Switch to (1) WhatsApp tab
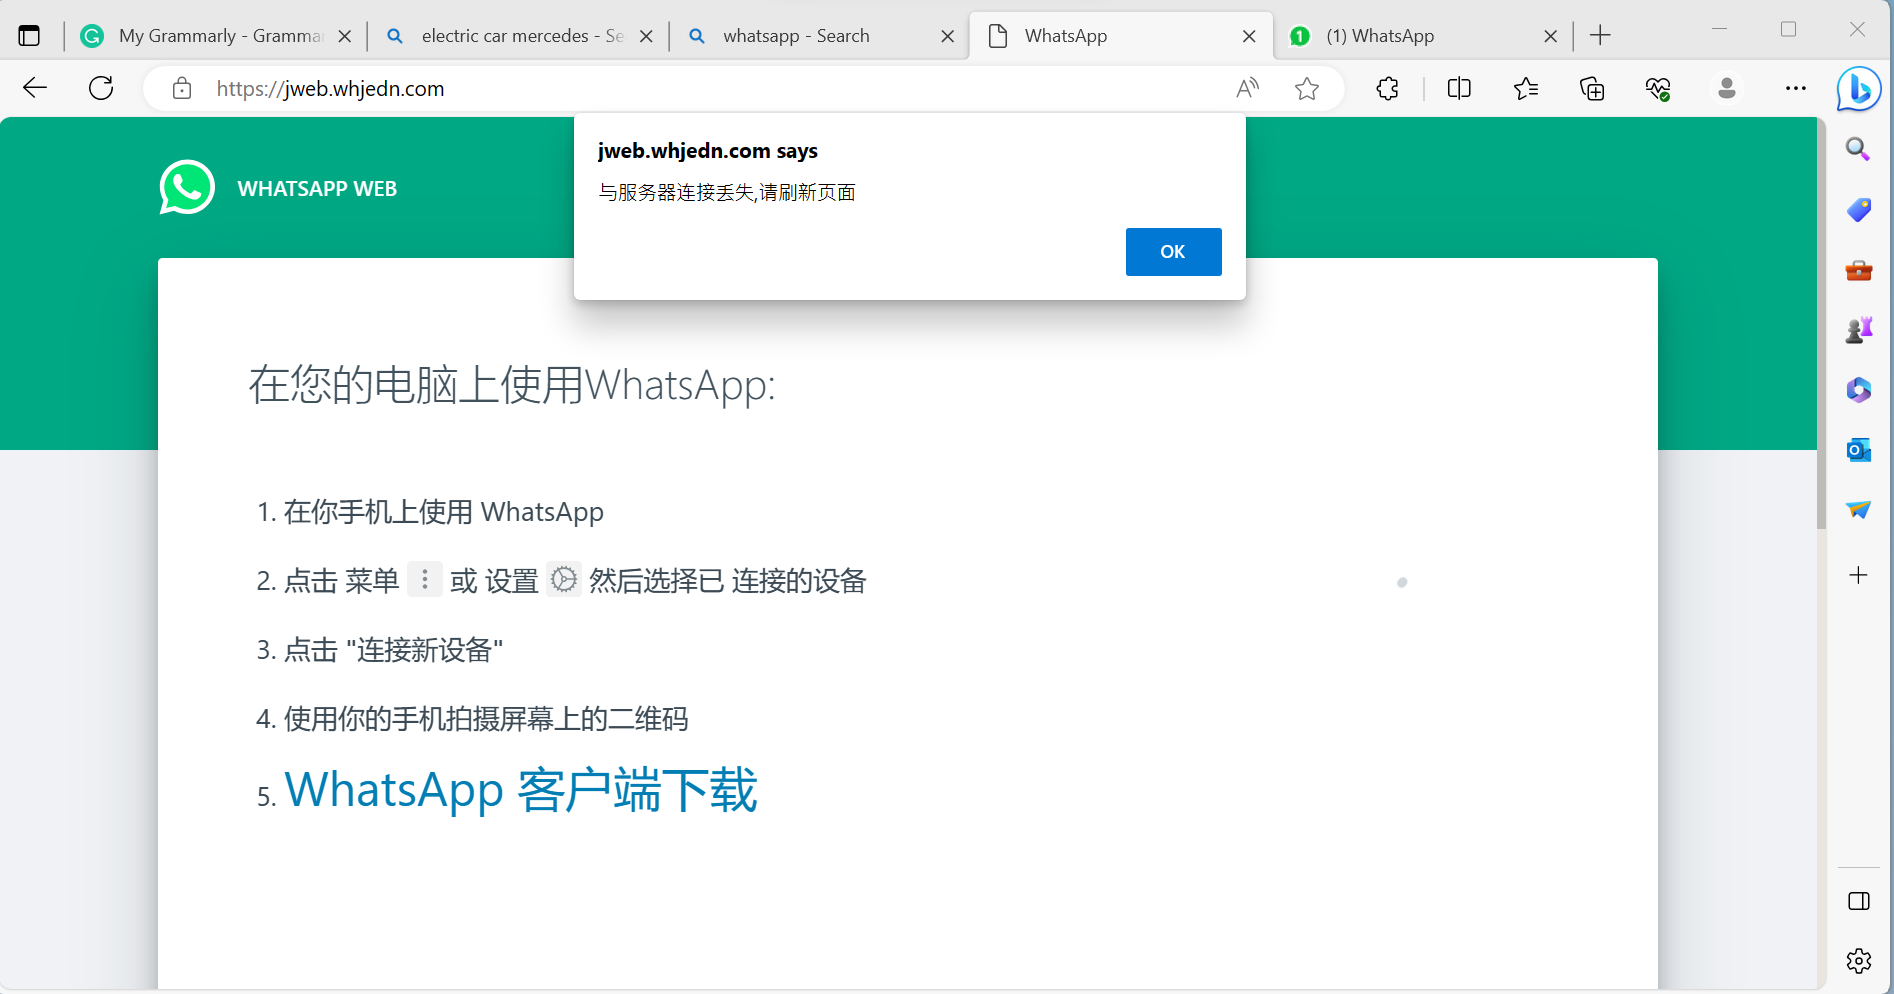Image resolution: width=1894 pixels, height=994 pixels. point(1424,36)
